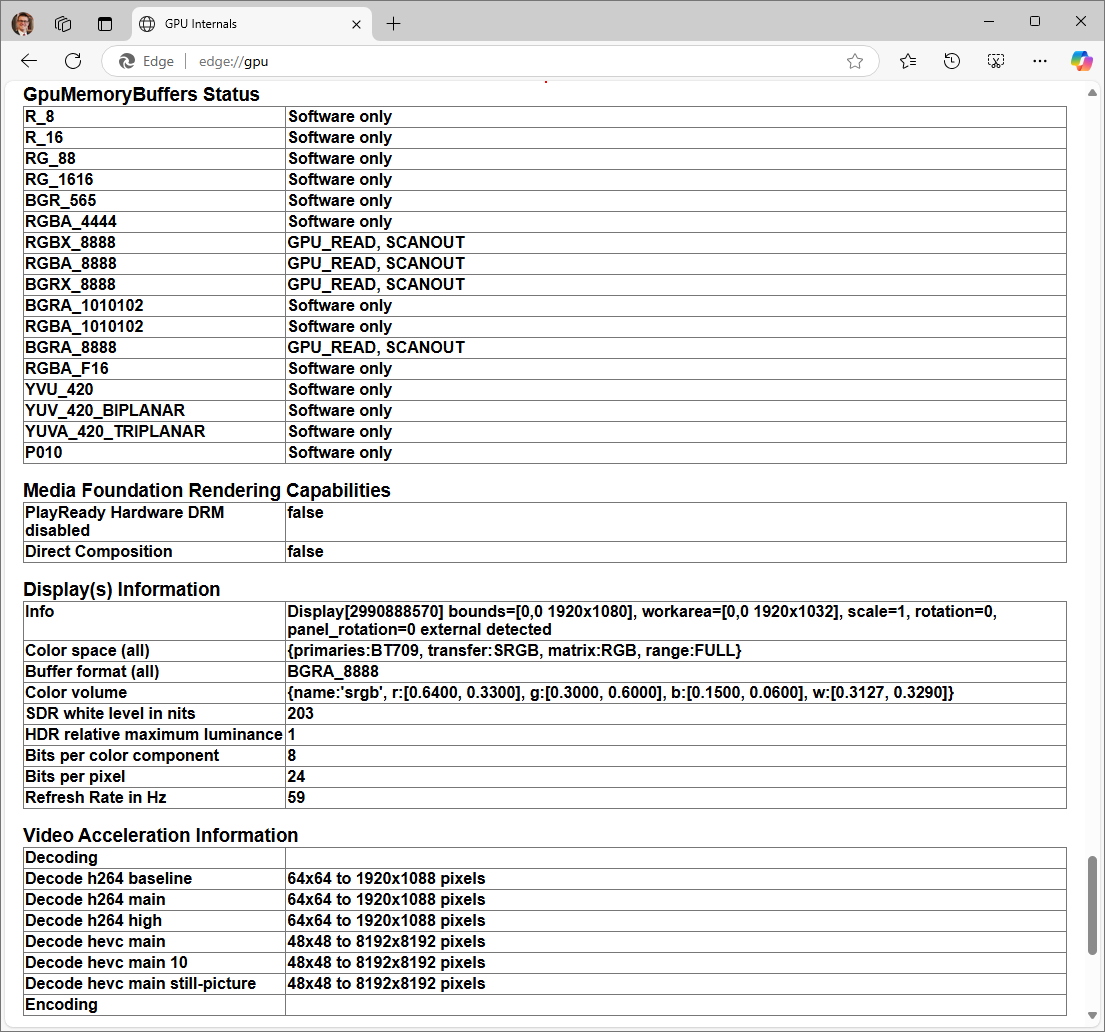The height and width of the screenshot is (1032, 1105).
Task: Select the R_8 row label
Action: 39,116
